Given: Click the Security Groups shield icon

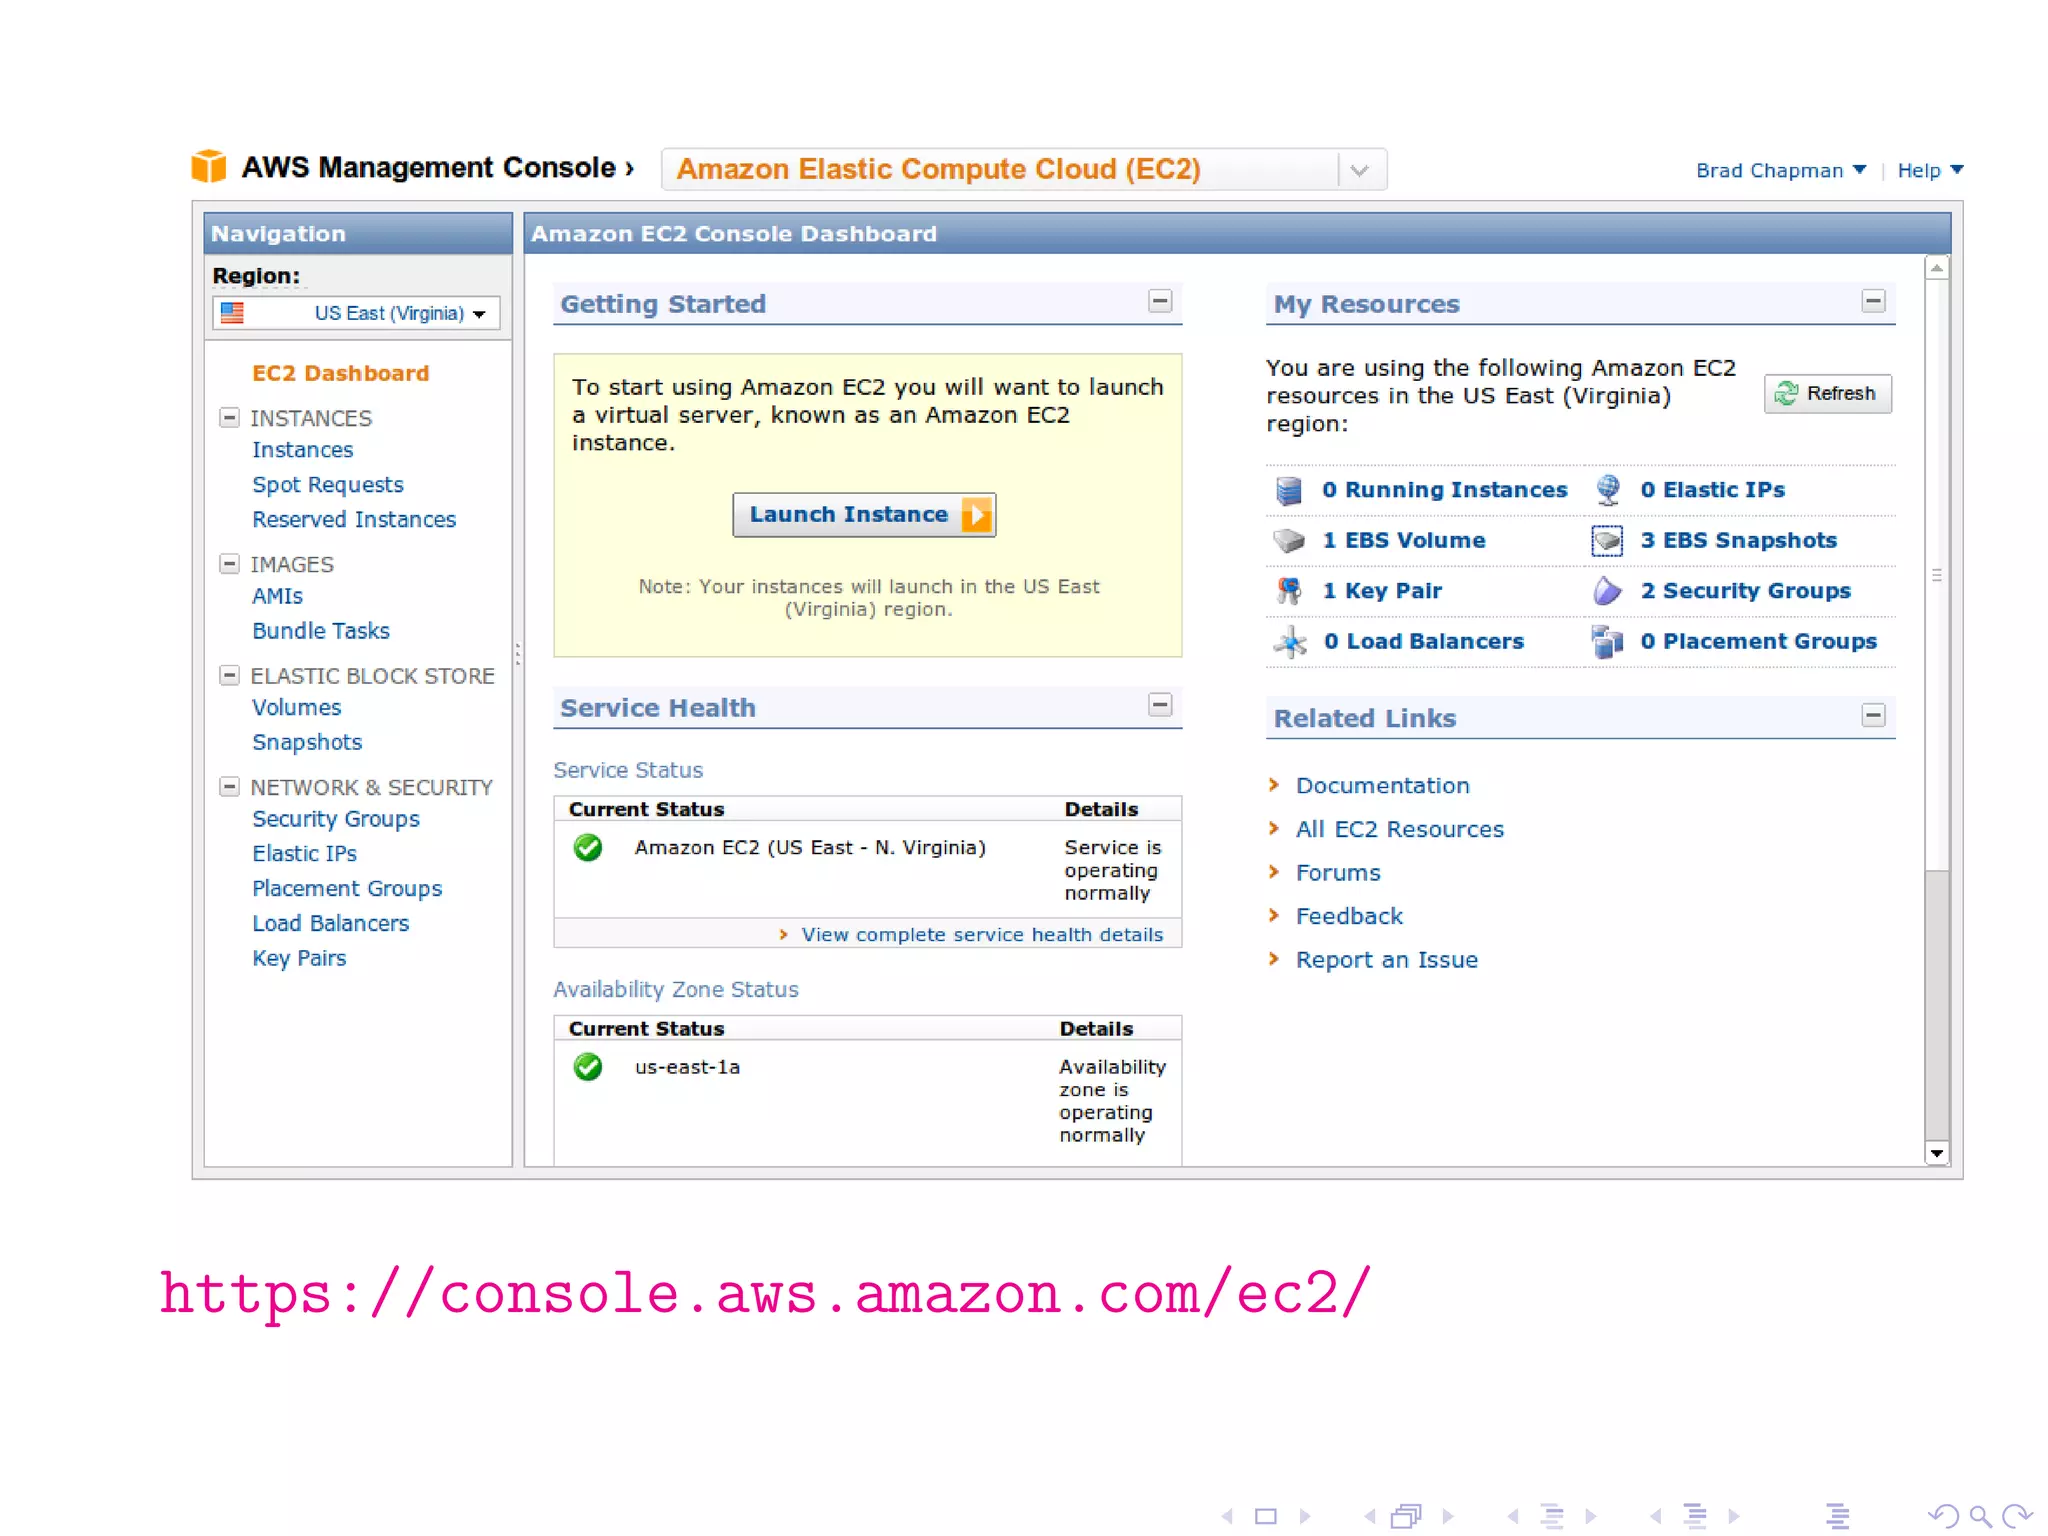Looking at the screenshot, I should coord(1607,591).
